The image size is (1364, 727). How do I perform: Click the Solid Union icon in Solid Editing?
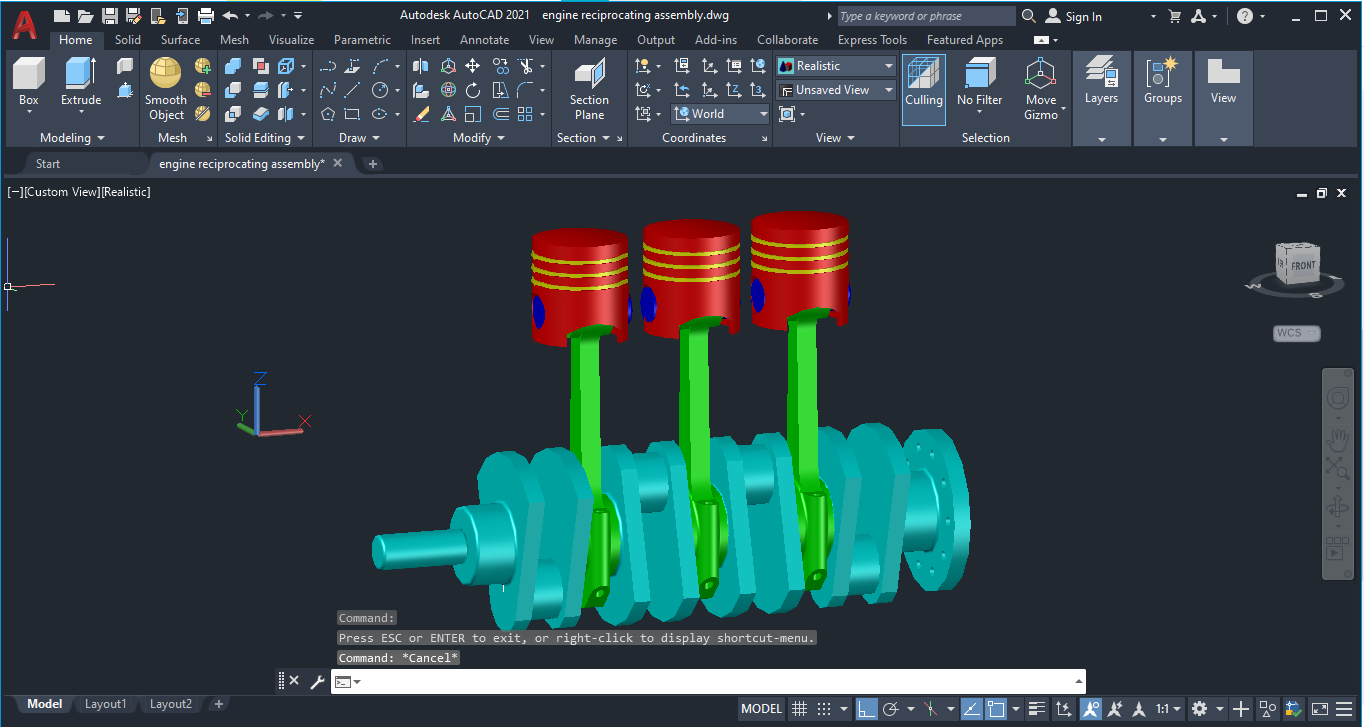(233, 66)
